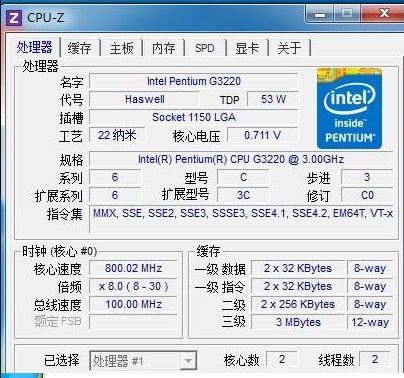Click the name field Intel Pentium G3220
The height and width of the screenshot is (378, 404).
194,81
